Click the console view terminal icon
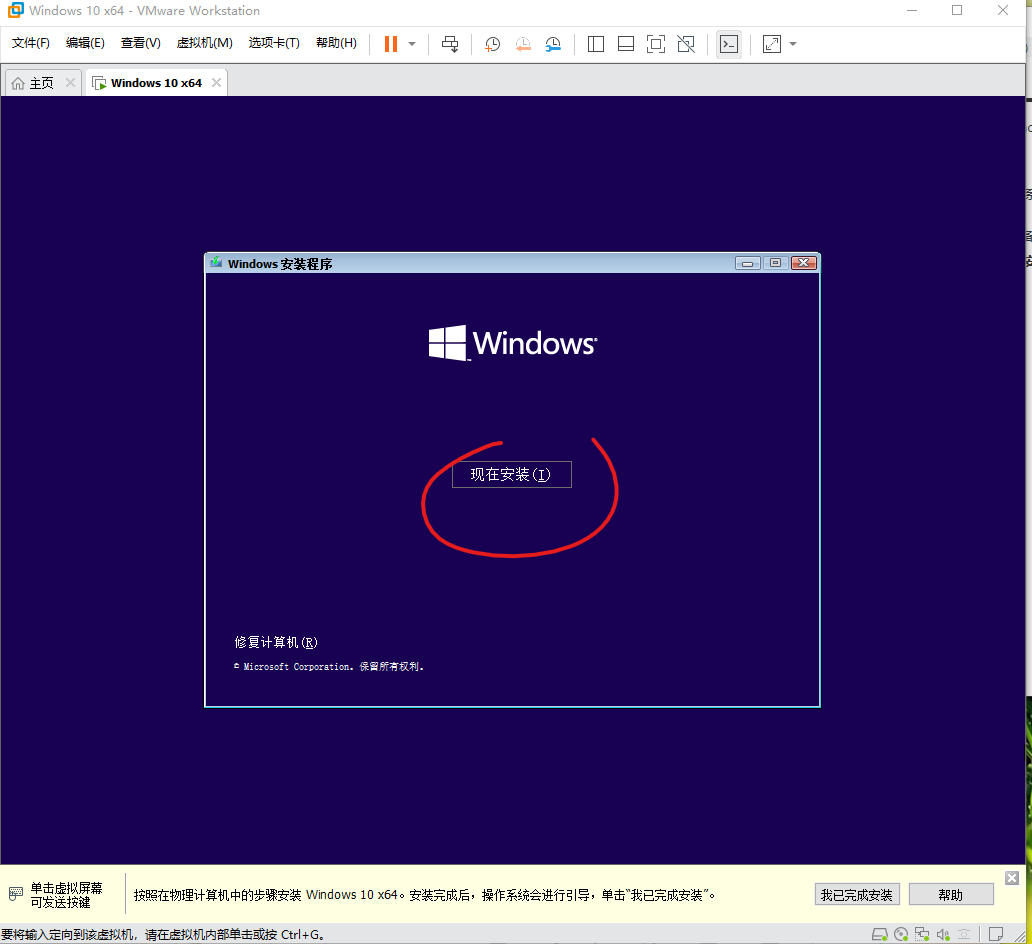 coord(729,44)
